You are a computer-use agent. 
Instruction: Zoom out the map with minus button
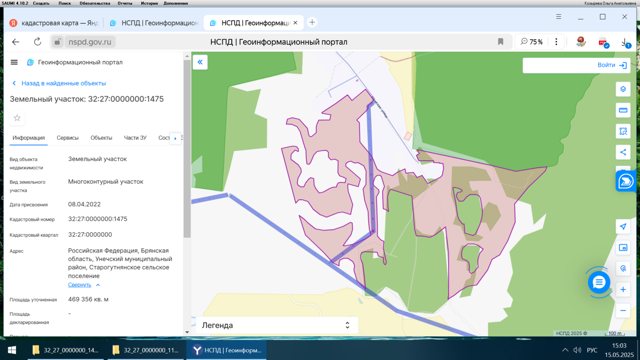(x=623, y=311)
